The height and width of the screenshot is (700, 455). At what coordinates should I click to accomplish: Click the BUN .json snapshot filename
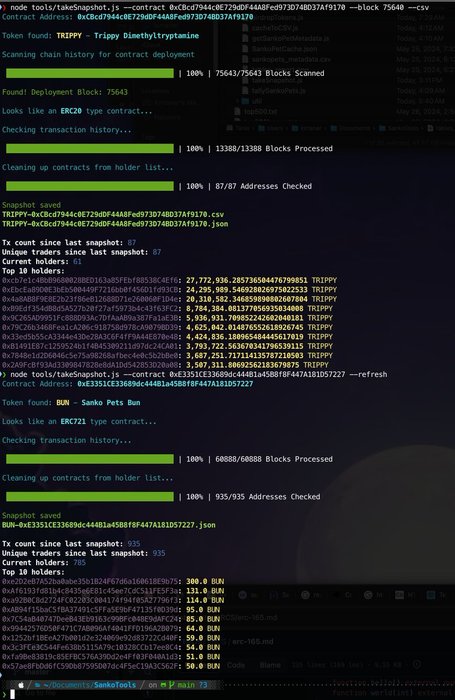click(x=109, y=525)
